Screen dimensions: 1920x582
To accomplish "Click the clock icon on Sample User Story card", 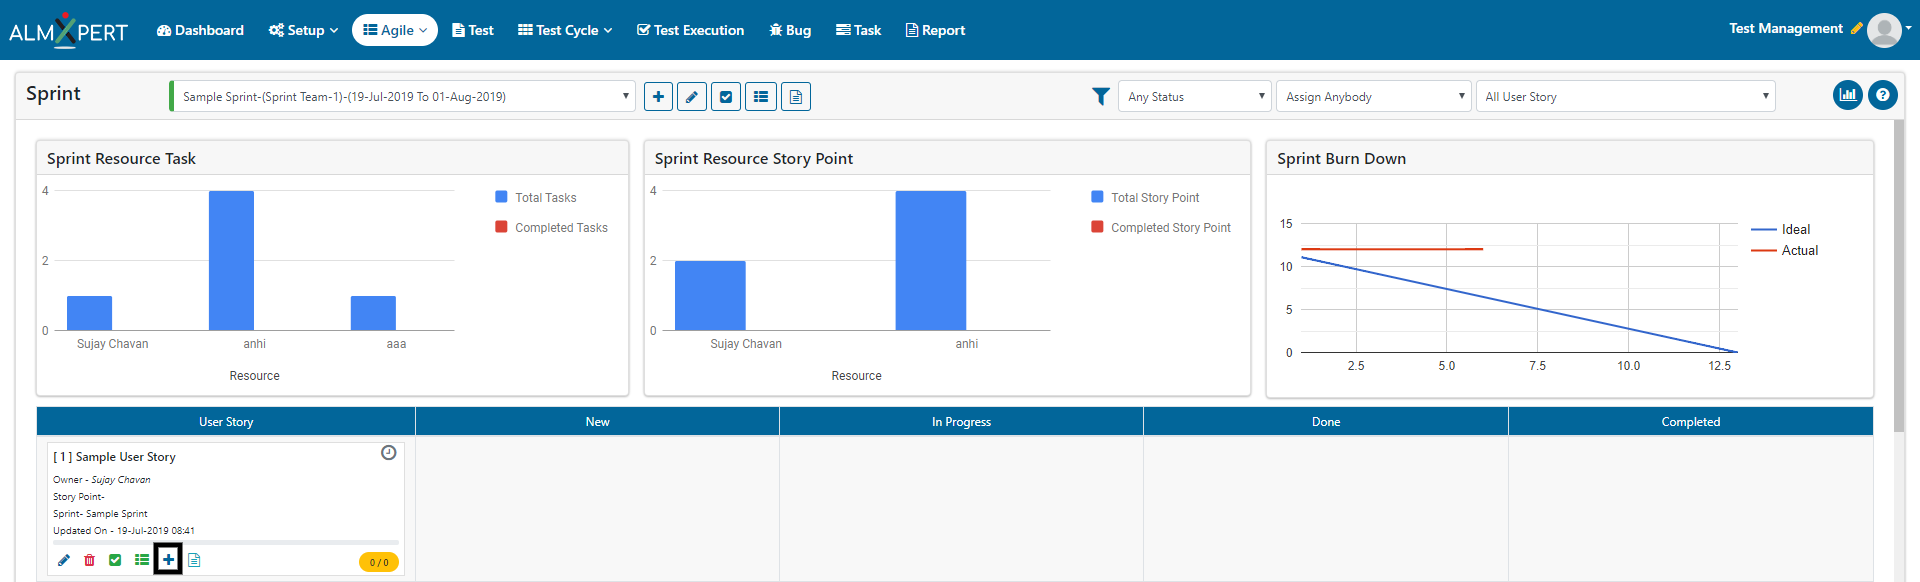I will pos(389,453).
